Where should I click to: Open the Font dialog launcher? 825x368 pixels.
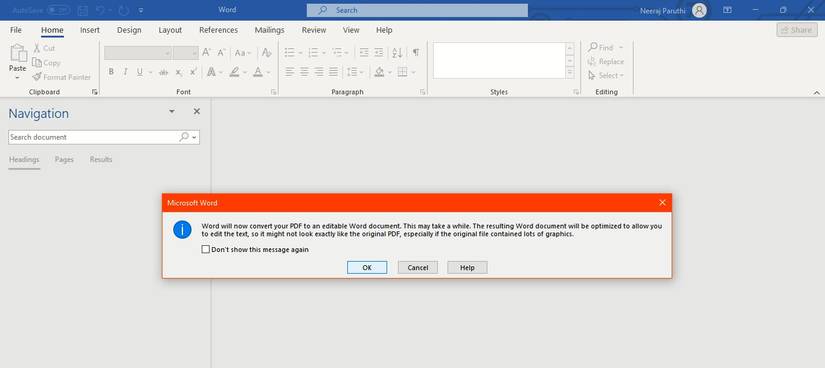click(274, 92)
